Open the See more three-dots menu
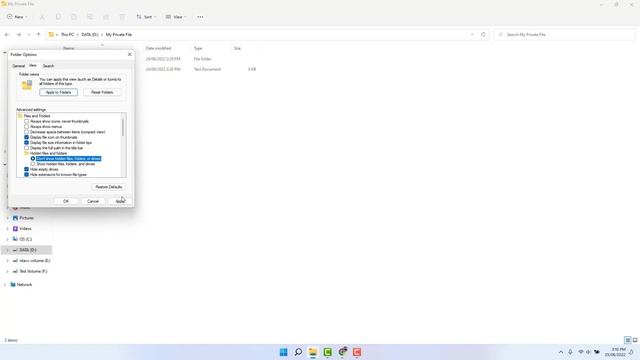Image resolution: width=640 pixels, height=360 pixels. tap(200, 17)
